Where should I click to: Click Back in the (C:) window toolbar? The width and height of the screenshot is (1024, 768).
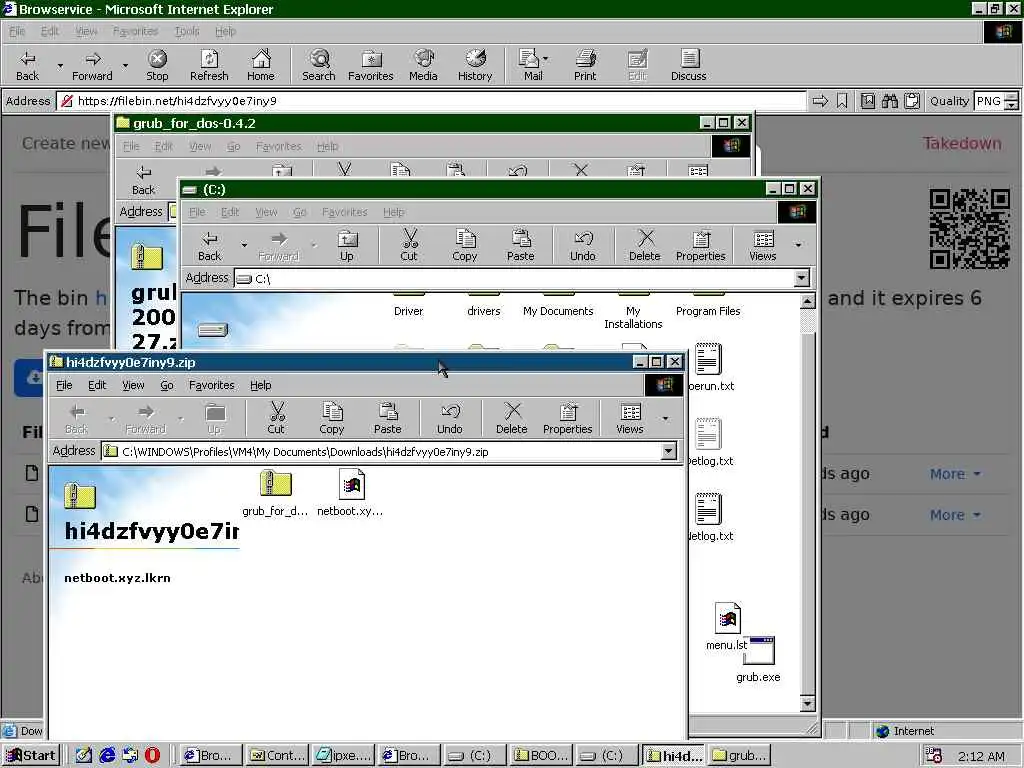(210, 246)
